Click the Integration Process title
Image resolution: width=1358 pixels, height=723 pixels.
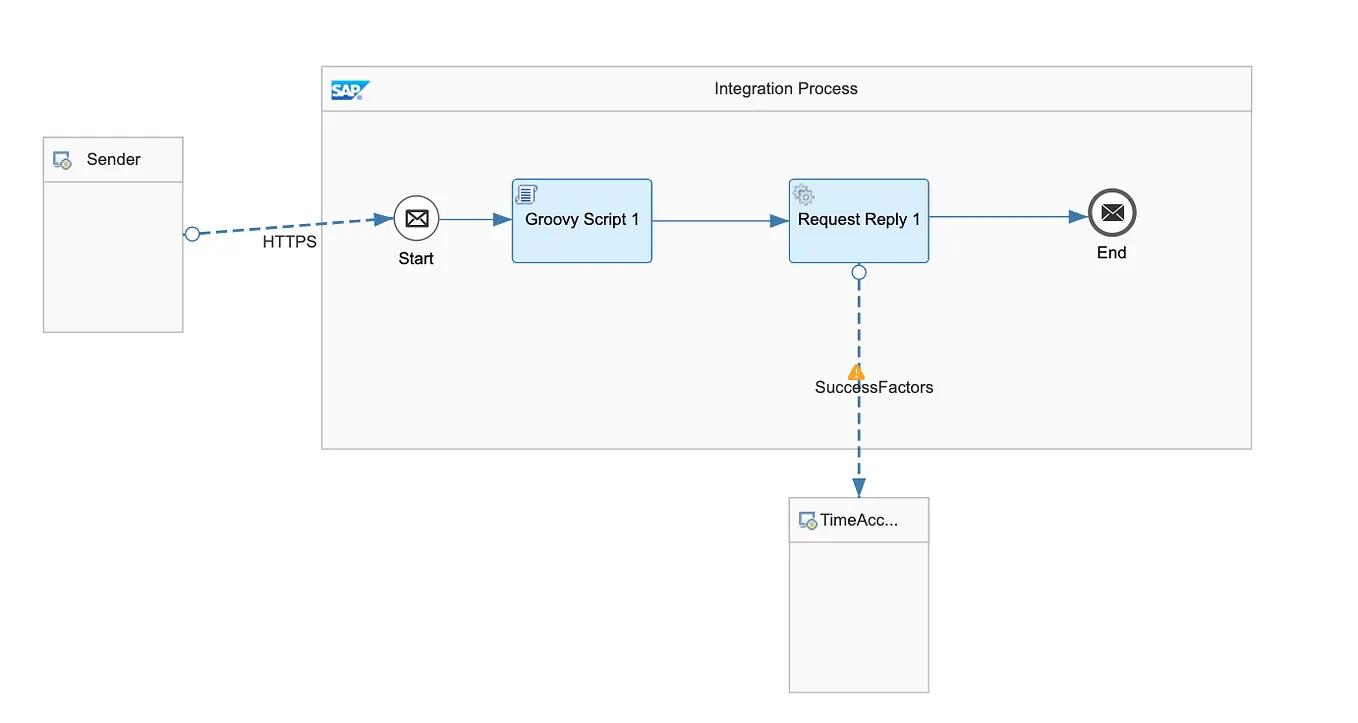[x=786, y=89]
